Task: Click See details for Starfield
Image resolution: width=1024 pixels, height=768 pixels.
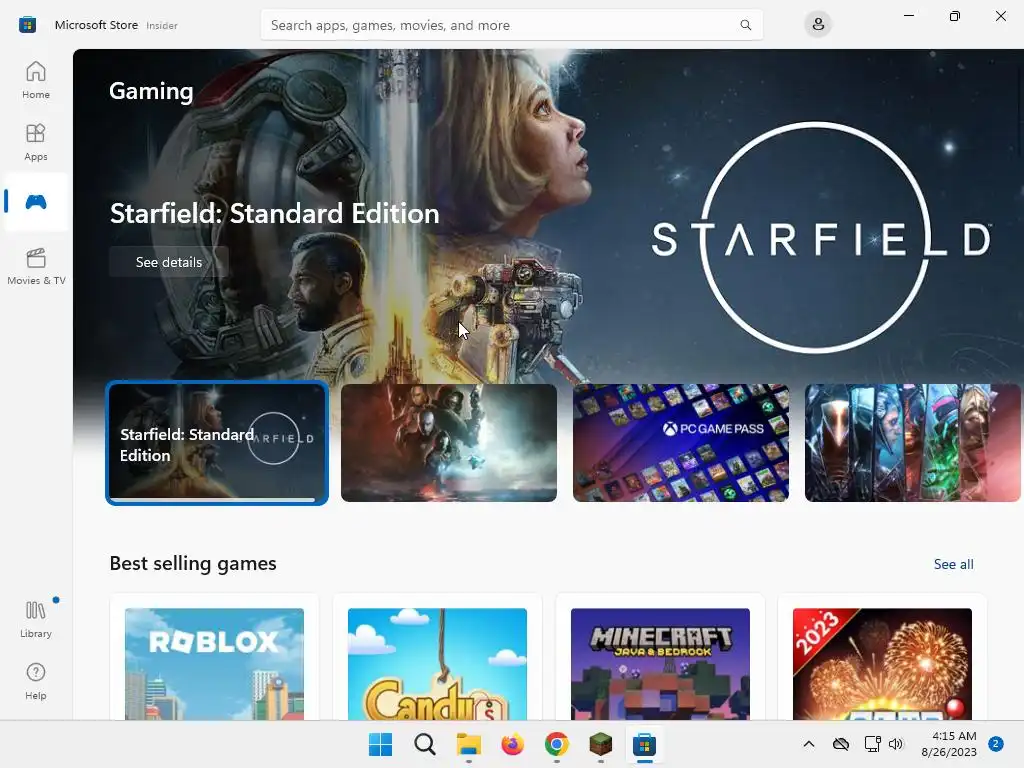Action: click(x=168, y=262)
